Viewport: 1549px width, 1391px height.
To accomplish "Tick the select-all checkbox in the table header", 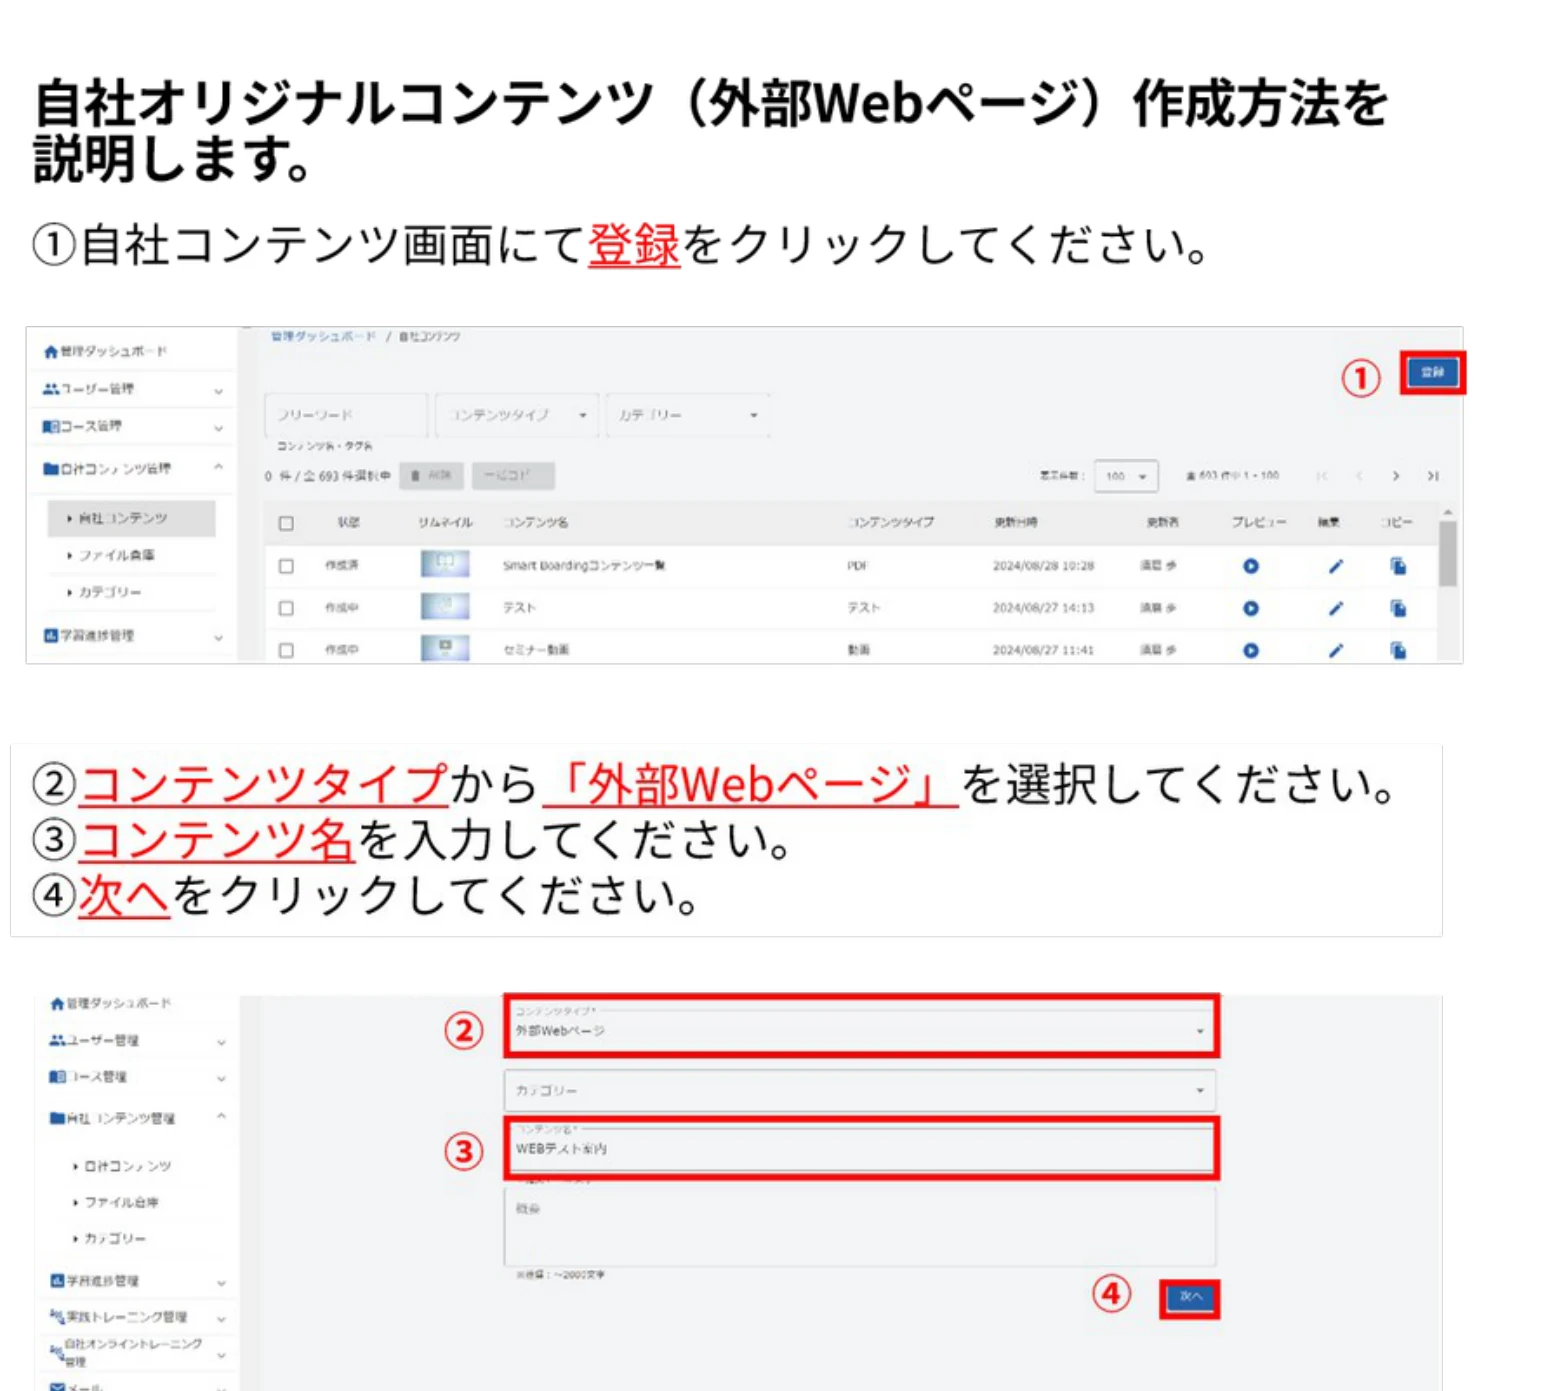I will click(286, 523).
